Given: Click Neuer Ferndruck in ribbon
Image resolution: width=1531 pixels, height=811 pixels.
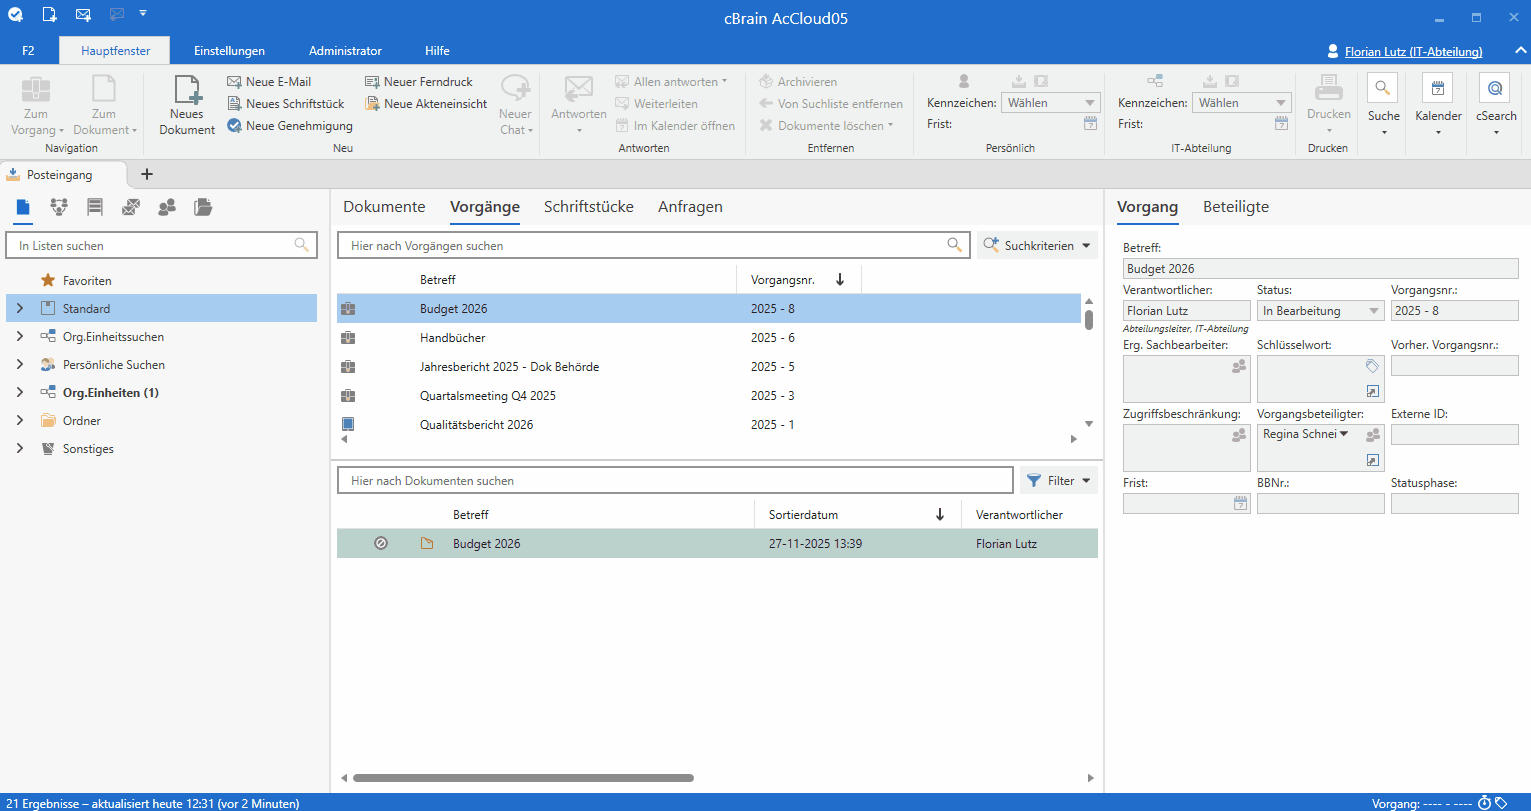Looking at the screenshot, I should (419, 82).
